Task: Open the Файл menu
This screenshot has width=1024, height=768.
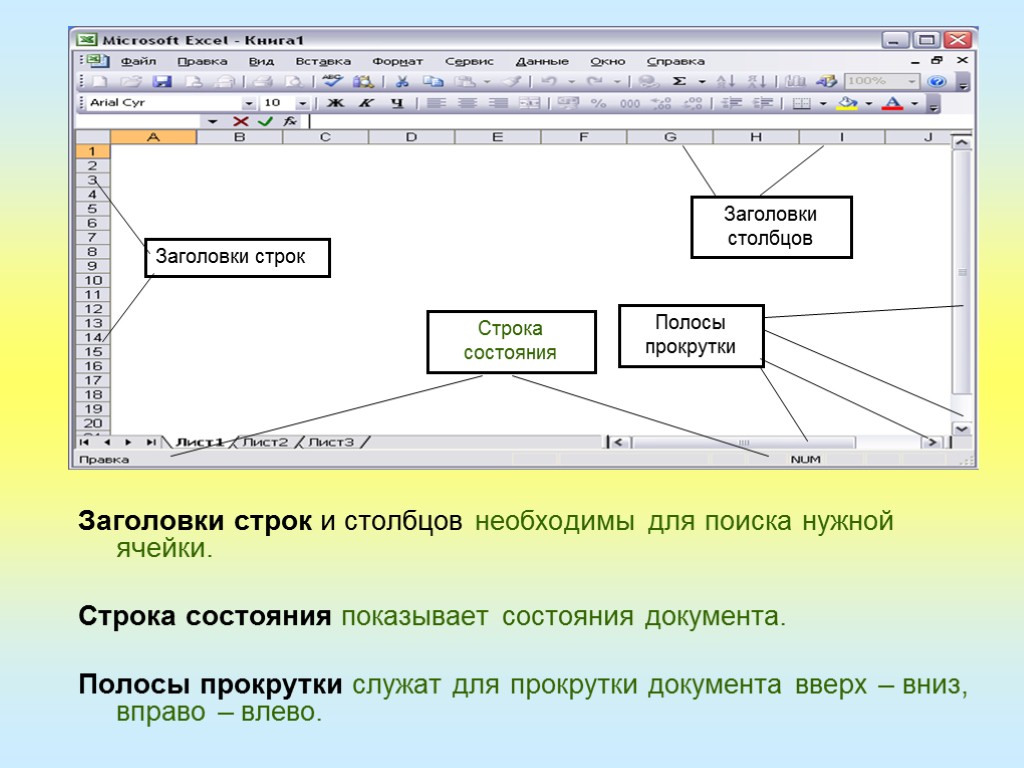Action: [x=138, y=61]
